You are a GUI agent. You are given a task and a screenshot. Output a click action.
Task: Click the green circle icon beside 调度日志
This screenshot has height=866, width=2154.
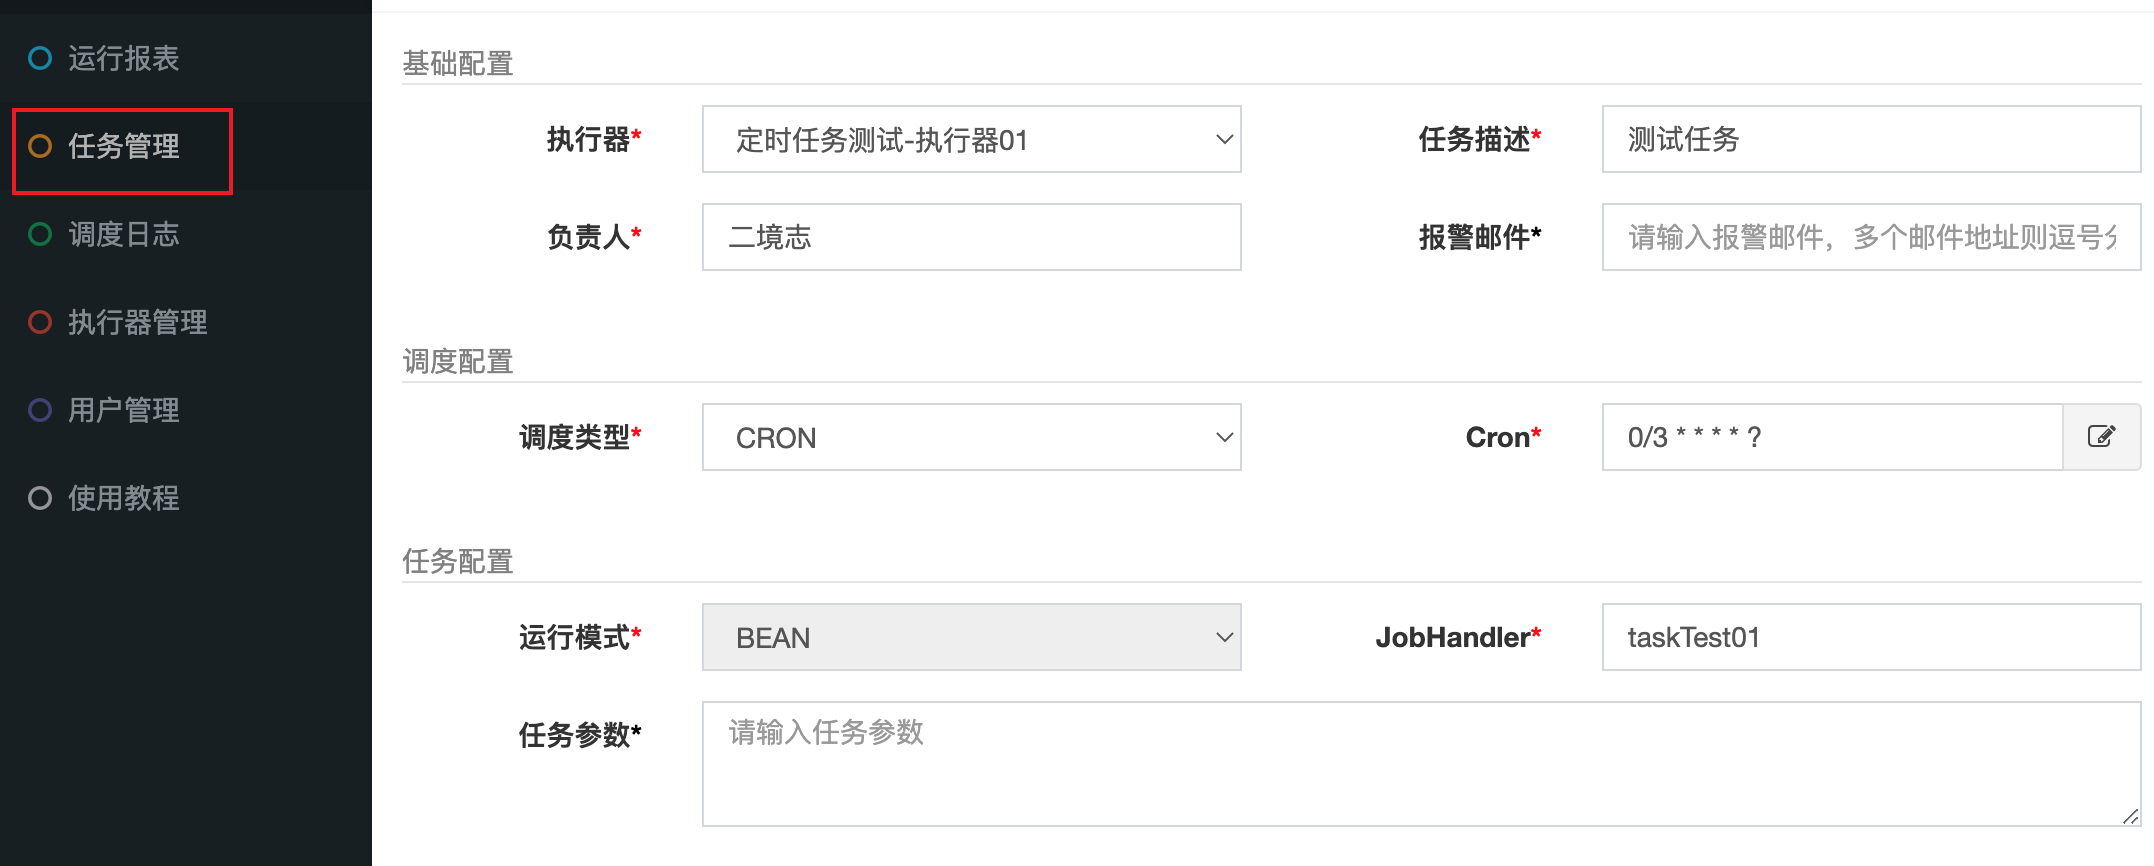pos(40,235)
